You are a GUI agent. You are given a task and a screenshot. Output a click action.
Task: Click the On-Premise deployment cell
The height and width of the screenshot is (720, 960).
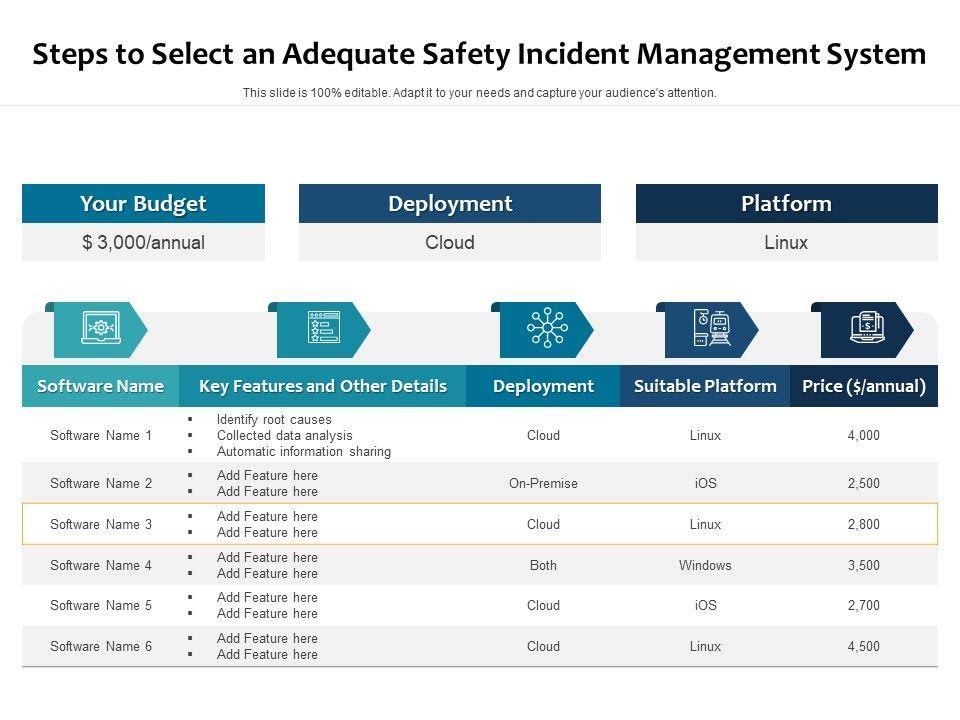543,483
